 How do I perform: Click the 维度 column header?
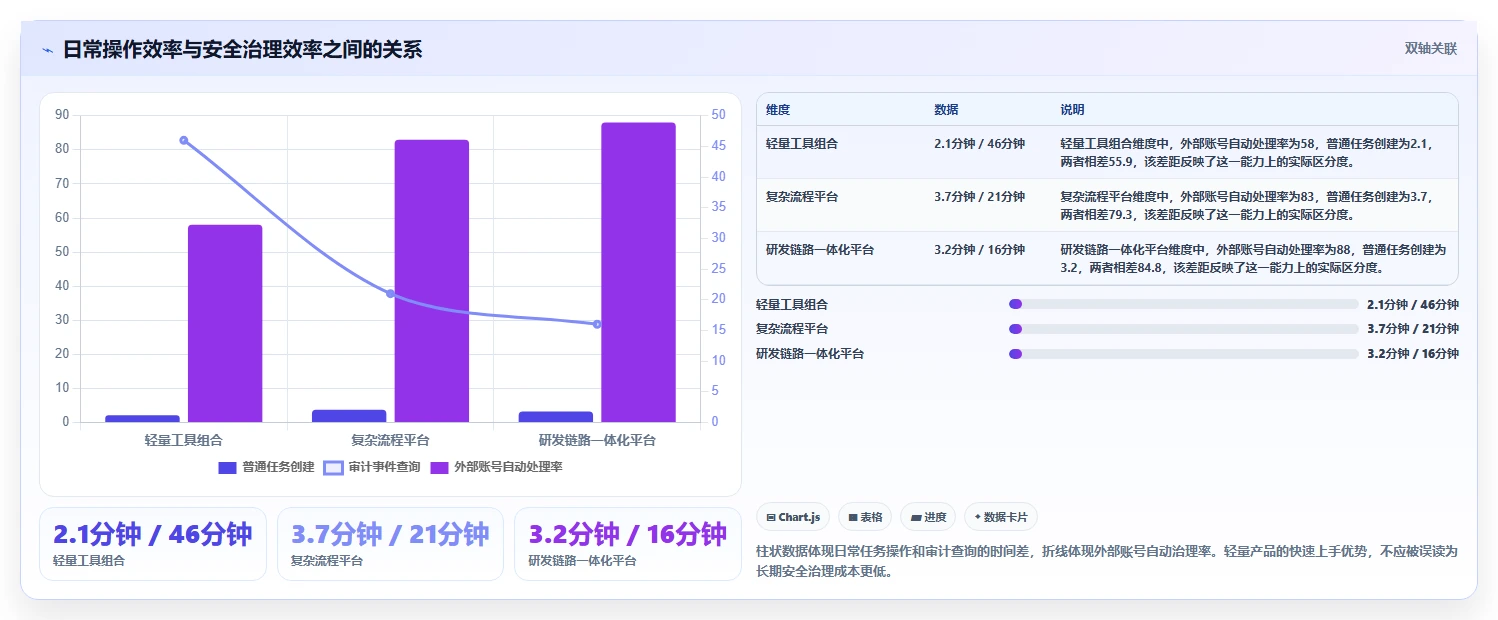coord(778,110)
